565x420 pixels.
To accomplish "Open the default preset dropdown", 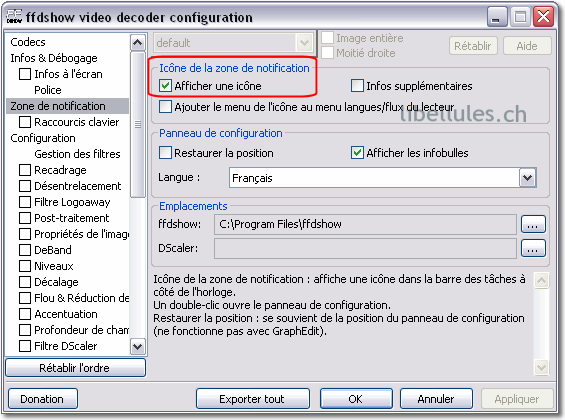I will [x=233, y=43].
